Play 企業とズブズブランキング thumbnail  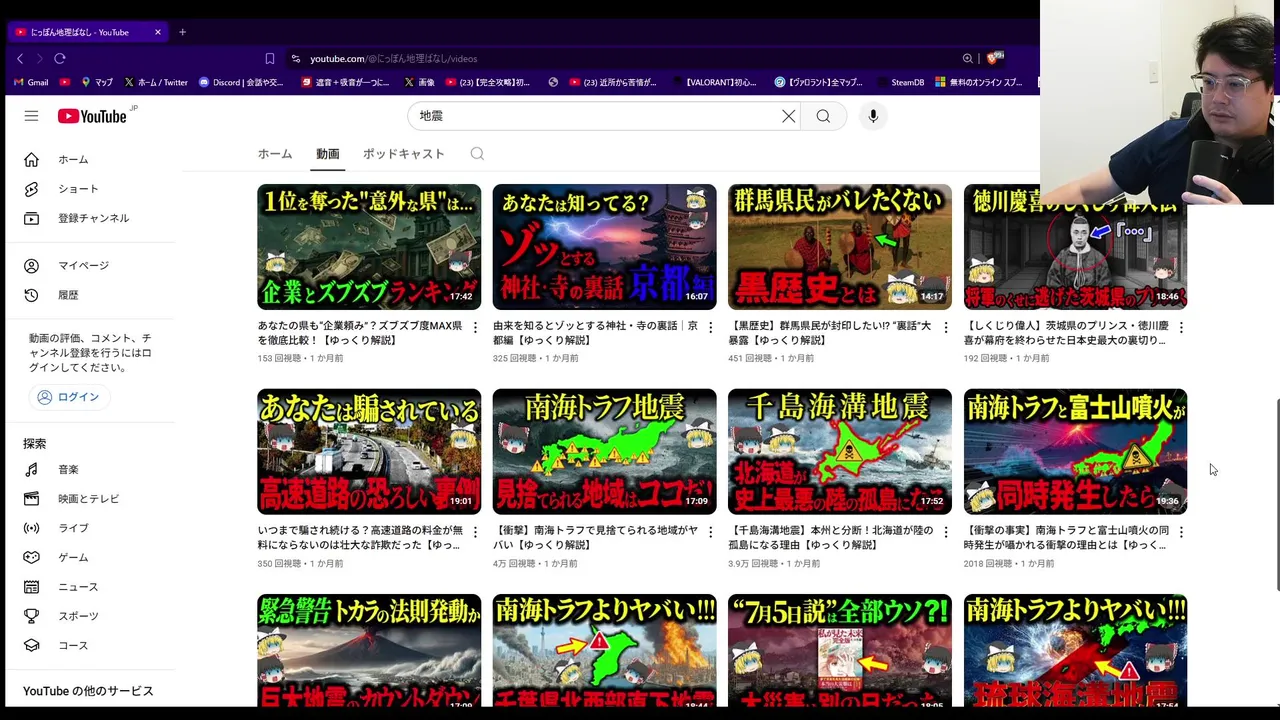pos(369,247)
